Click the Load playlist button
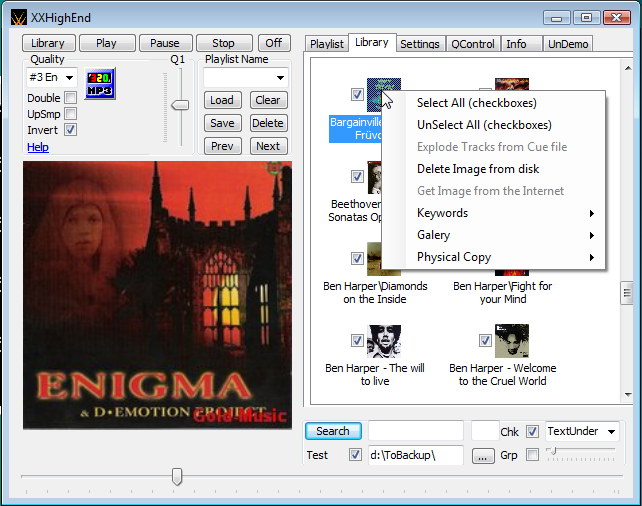 pos(222,100)
